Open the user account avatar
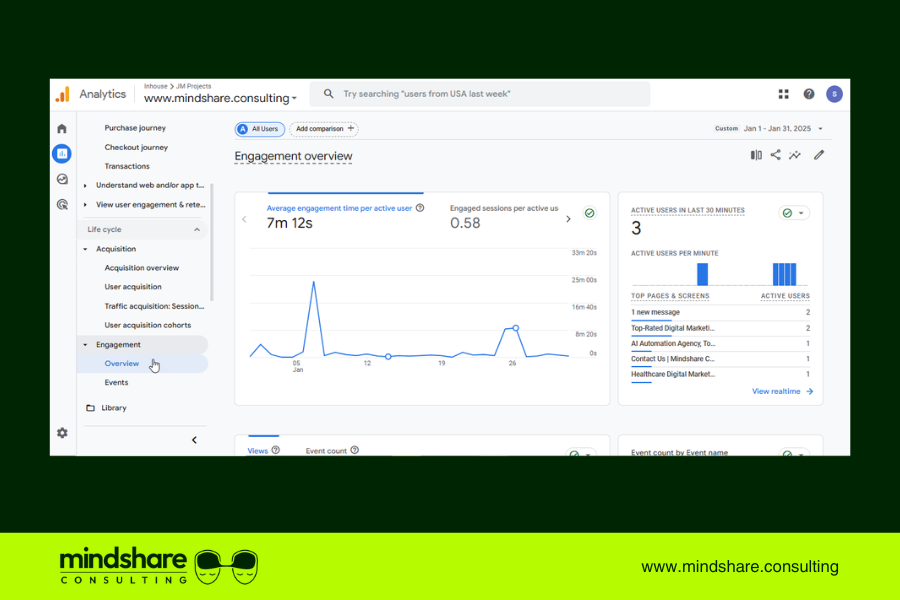Image resolution: width=900 pixels, height=600 pixels. (834, 94)
